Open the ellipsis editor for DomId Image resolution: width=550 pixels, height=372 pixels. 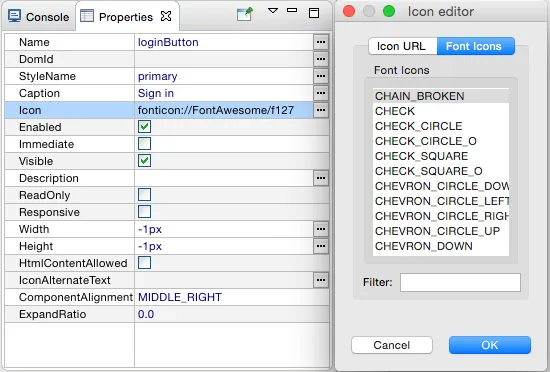[321, 59]
